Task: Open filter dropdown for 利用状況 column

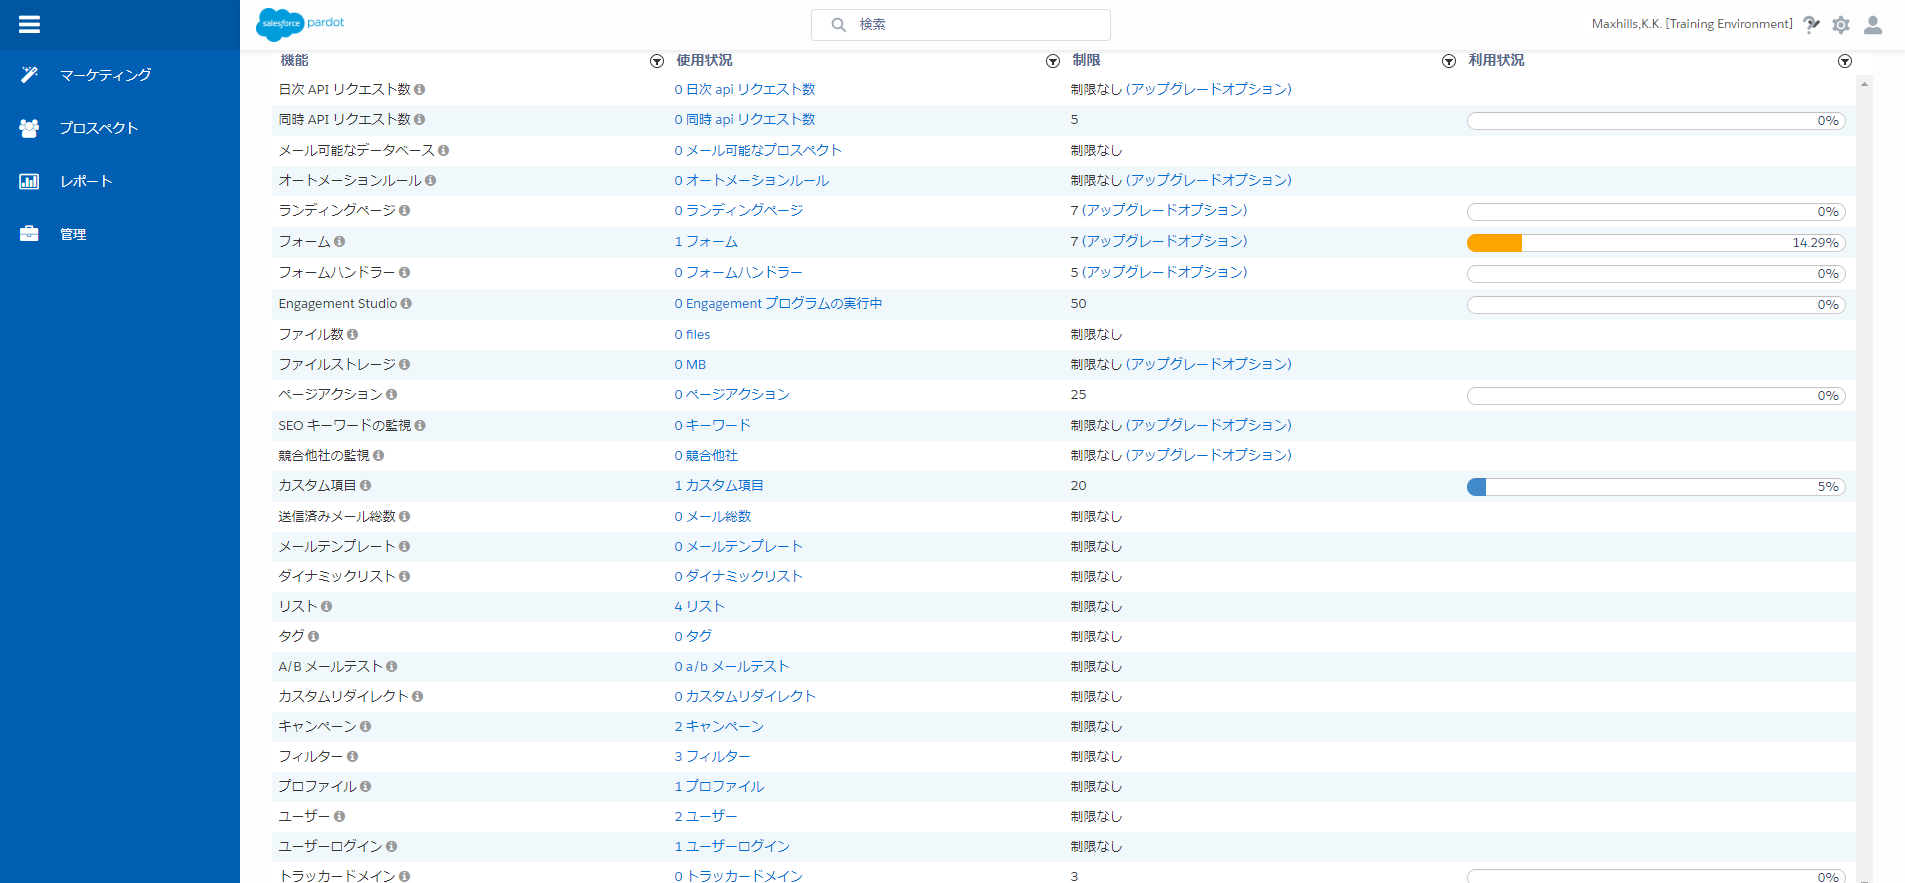Action: tap(1845, 62)
